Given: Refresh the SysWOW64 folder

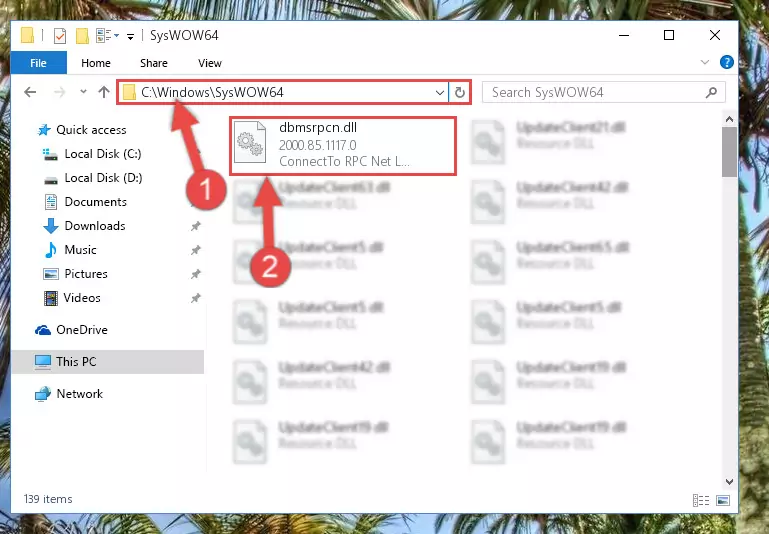Looking at the screenshot, I should [x=460, y=92].
